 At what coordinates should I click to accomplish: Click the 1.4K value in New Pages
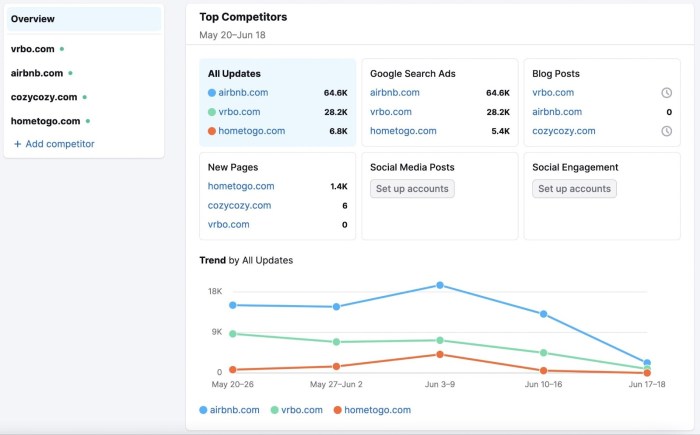tap(339, 186)
